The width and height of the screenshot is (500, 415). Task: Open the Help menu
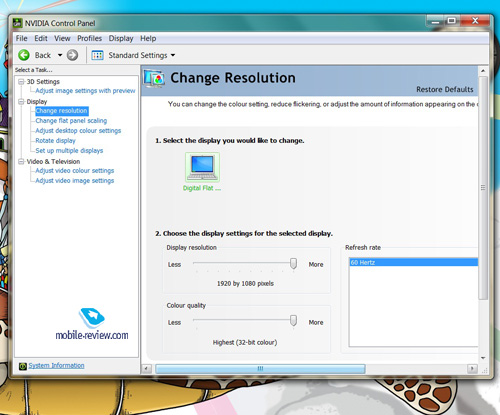pos(148,39)
